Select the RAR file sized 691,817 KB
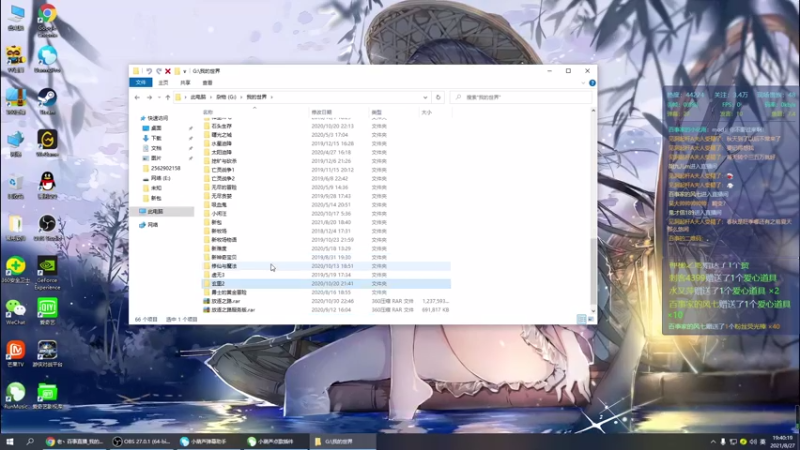This screenshot has height=450, width=800. tap(327, 310)
